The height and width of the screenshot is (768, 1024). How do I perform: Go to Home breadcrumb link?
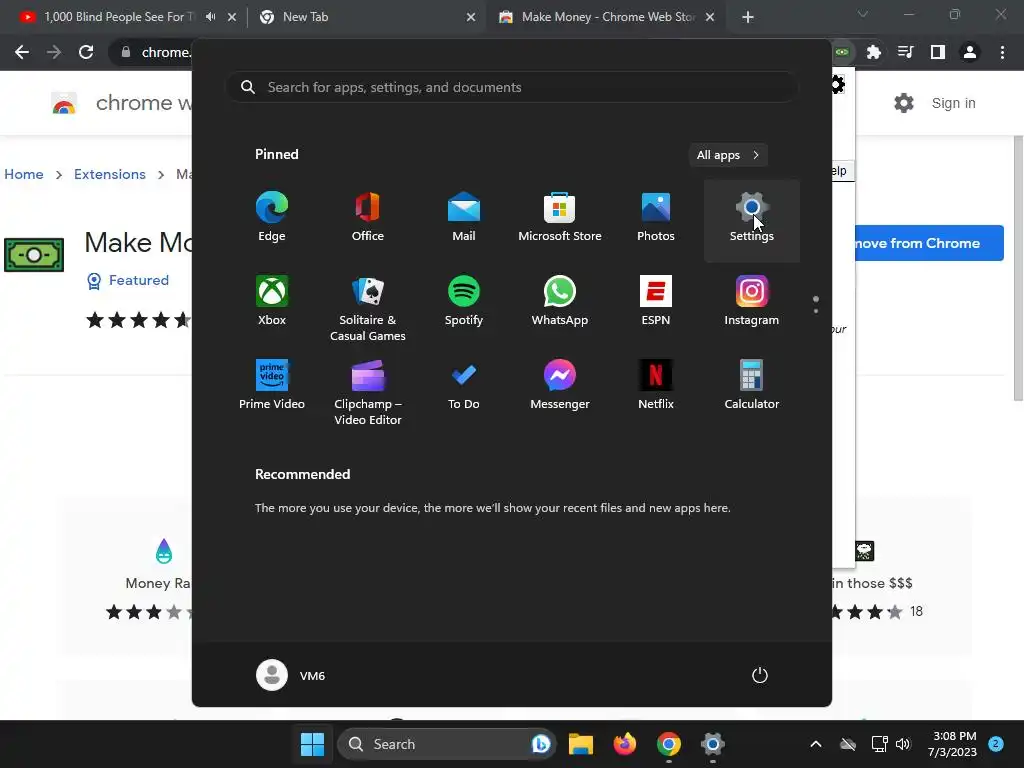(x=24, y=174)
